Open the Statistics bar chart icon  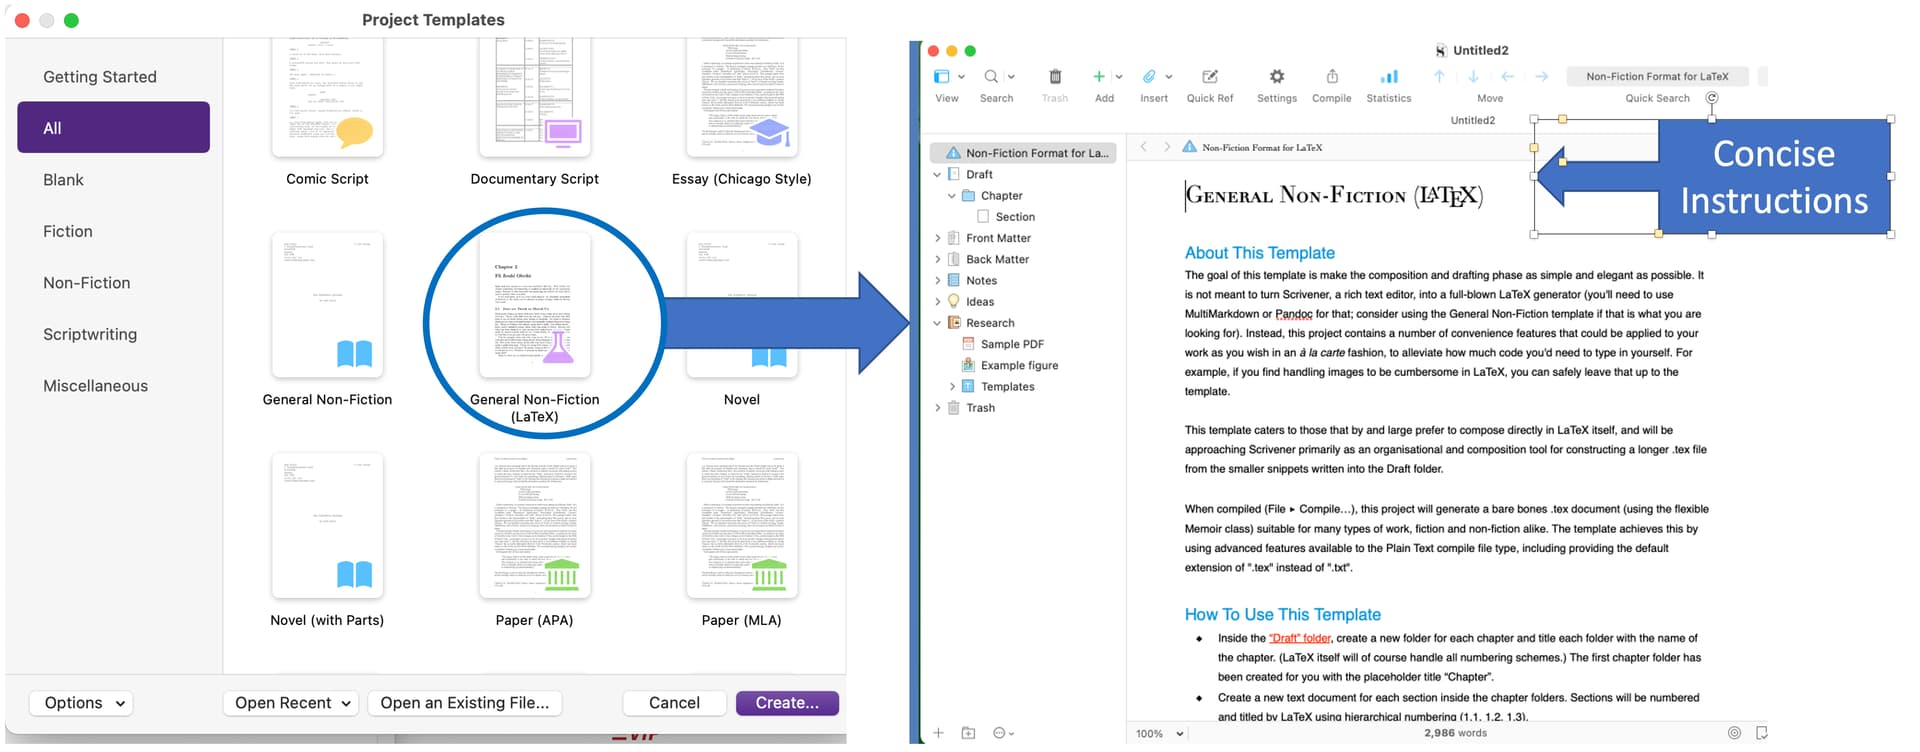[1389, 77]
